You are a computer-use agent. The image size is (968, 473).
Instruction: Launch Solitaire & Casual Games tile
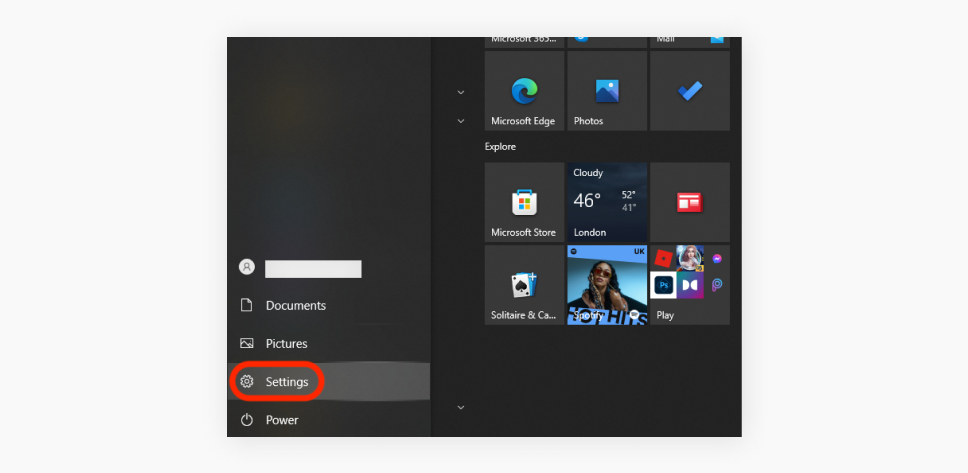point(524,285)
